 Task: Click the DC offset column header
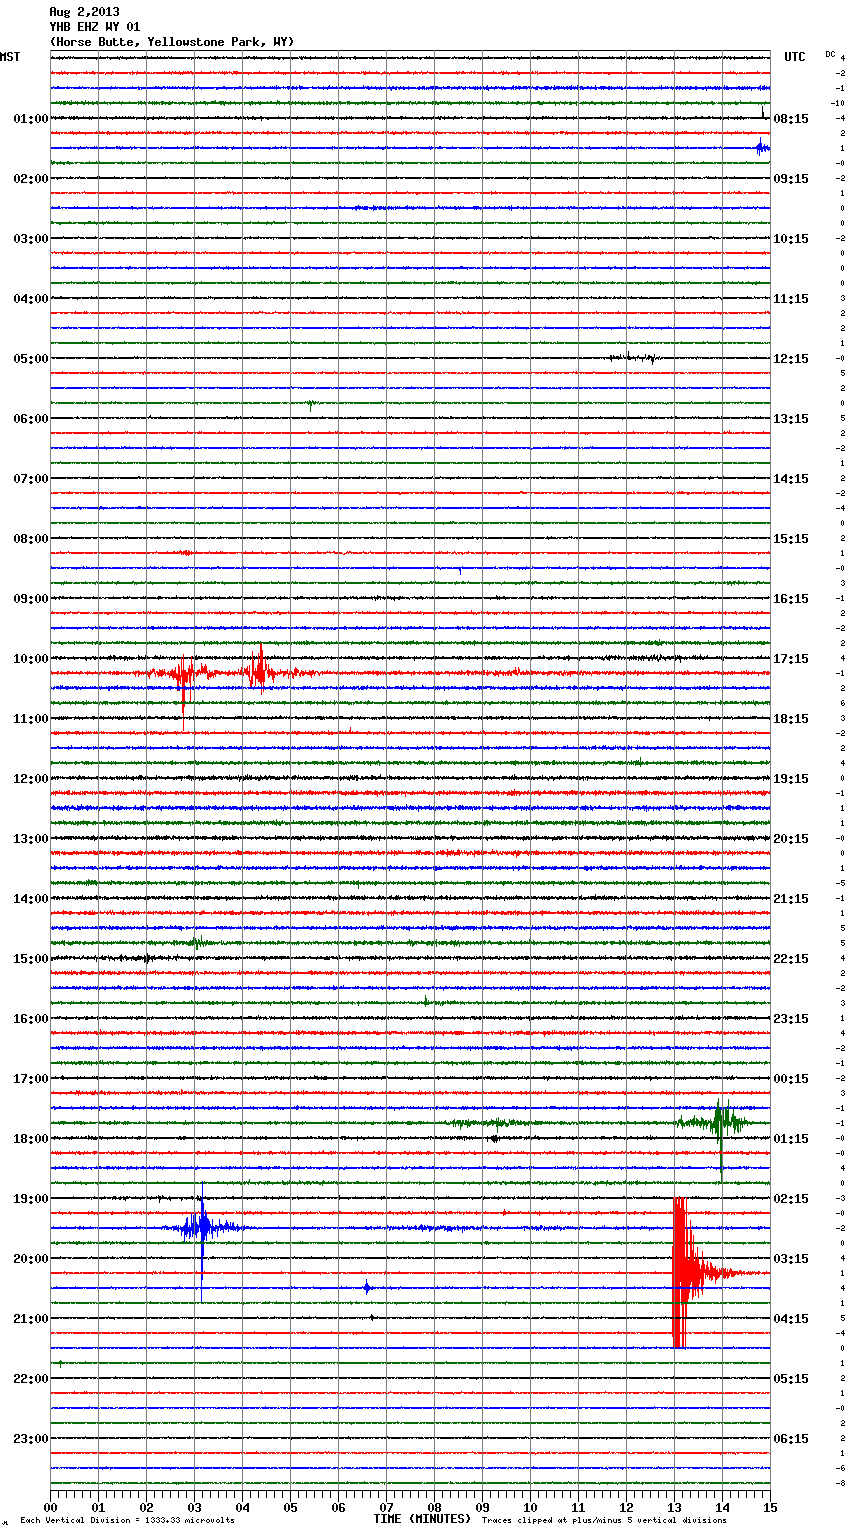(830, 54)
